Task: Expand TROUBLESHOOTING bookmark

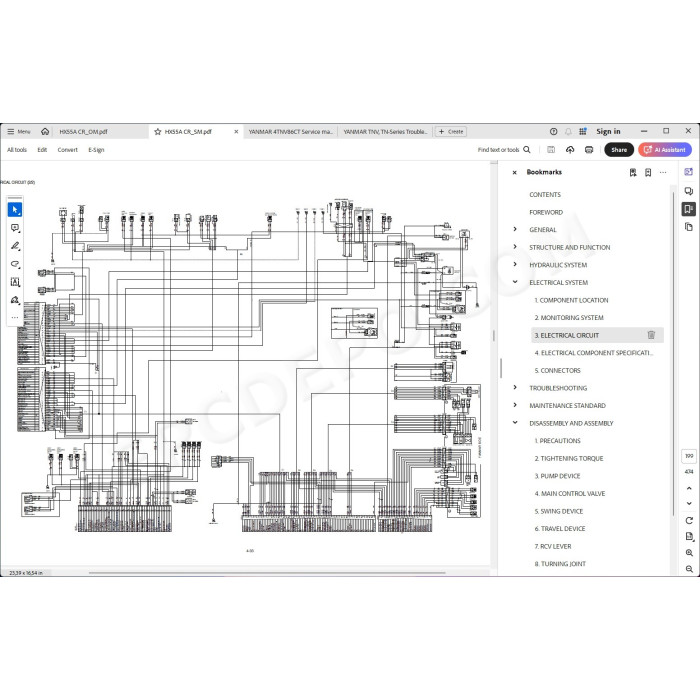Action: pyautogui.click(x=515, y=388)
